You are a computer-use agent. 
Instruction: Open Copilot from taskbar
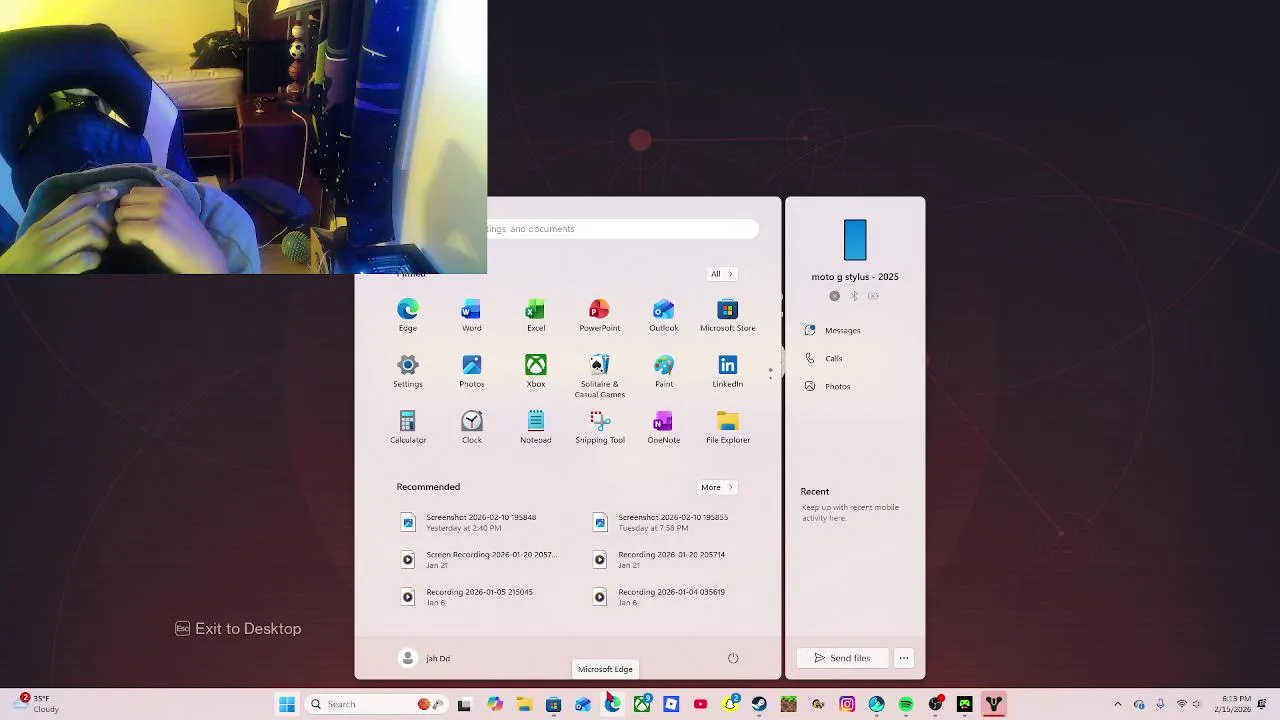(x=495, y=704)
